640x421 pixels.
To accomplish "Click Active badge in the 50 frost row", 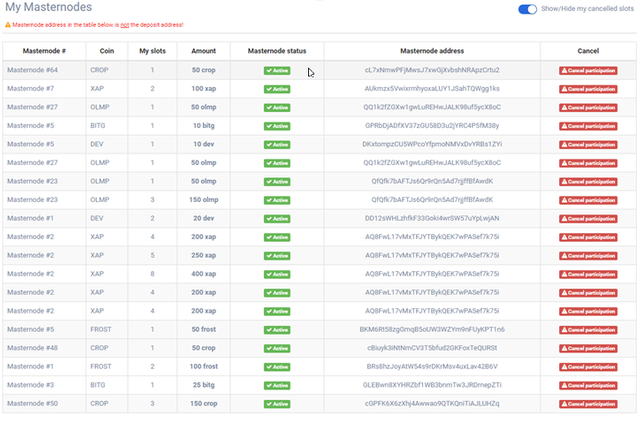I will (x=277, y=330).
